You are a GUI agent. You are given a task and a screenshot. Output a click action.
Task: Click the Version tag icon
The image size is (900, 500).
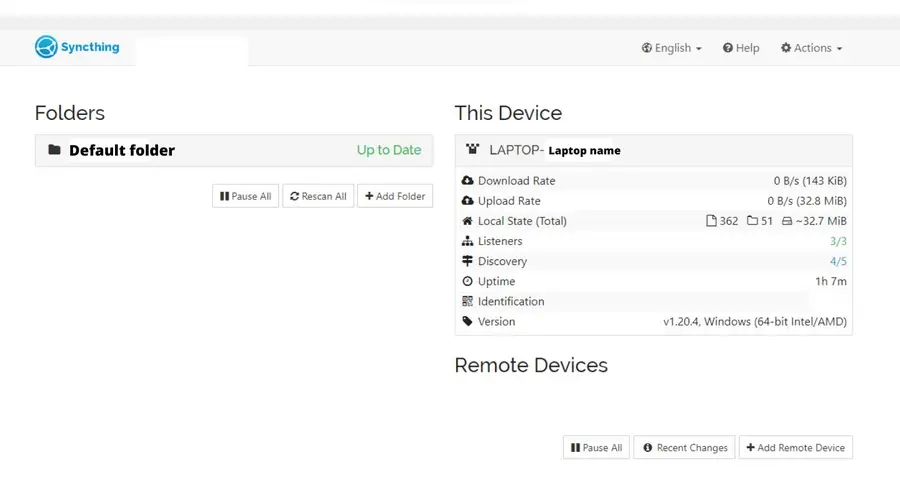click(x=467, y=322)
